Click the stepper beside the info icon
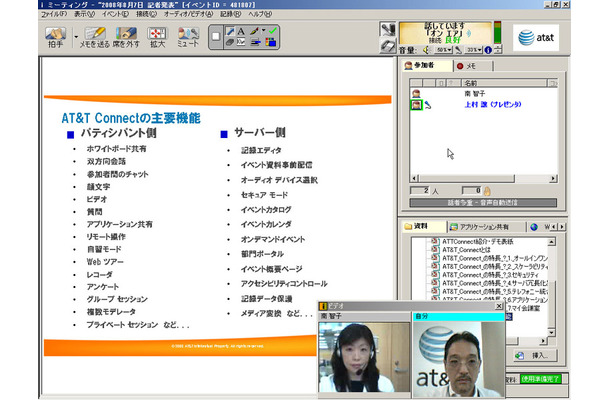This screenshot has height=400, width=610. 498,49
